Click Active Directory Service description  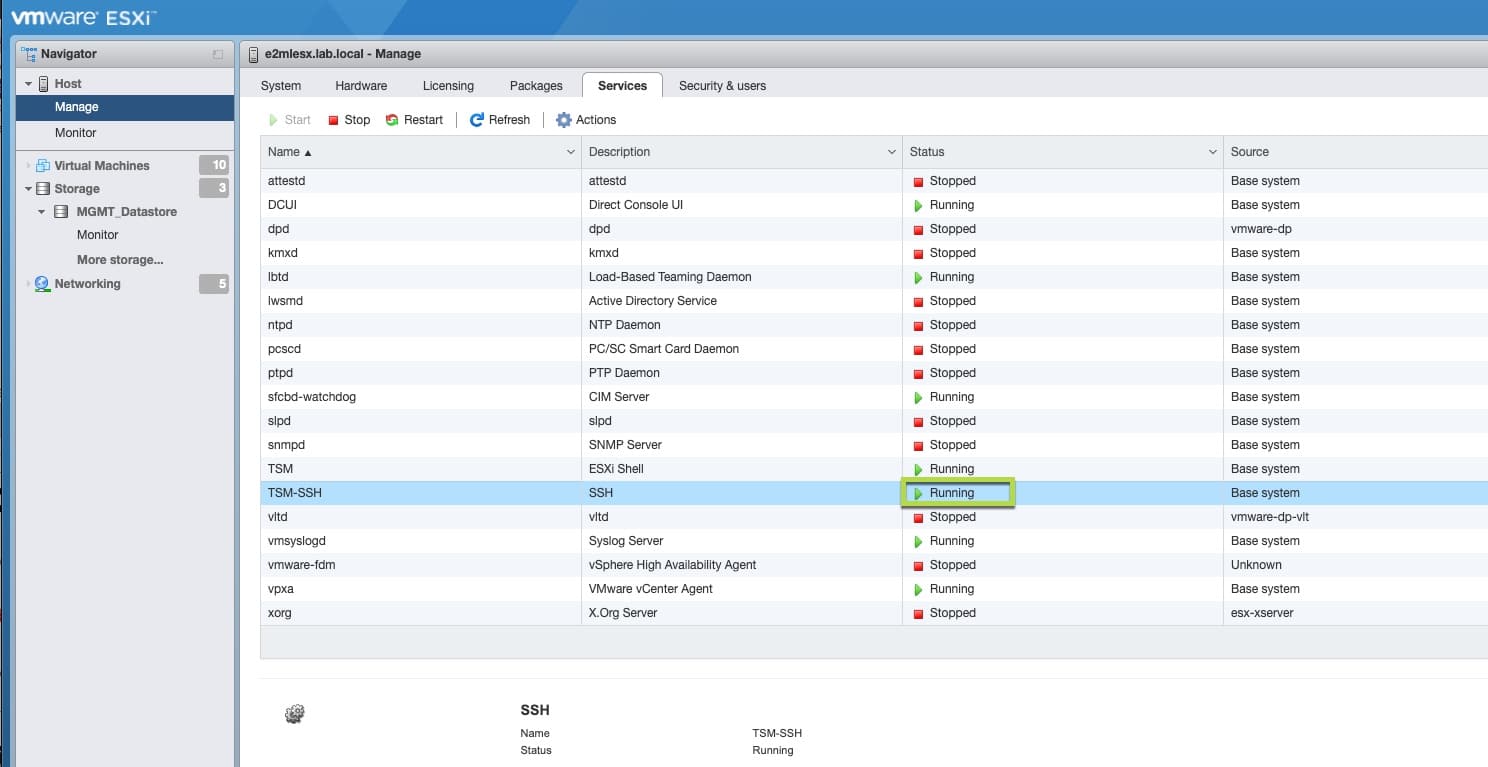(653, 301)
